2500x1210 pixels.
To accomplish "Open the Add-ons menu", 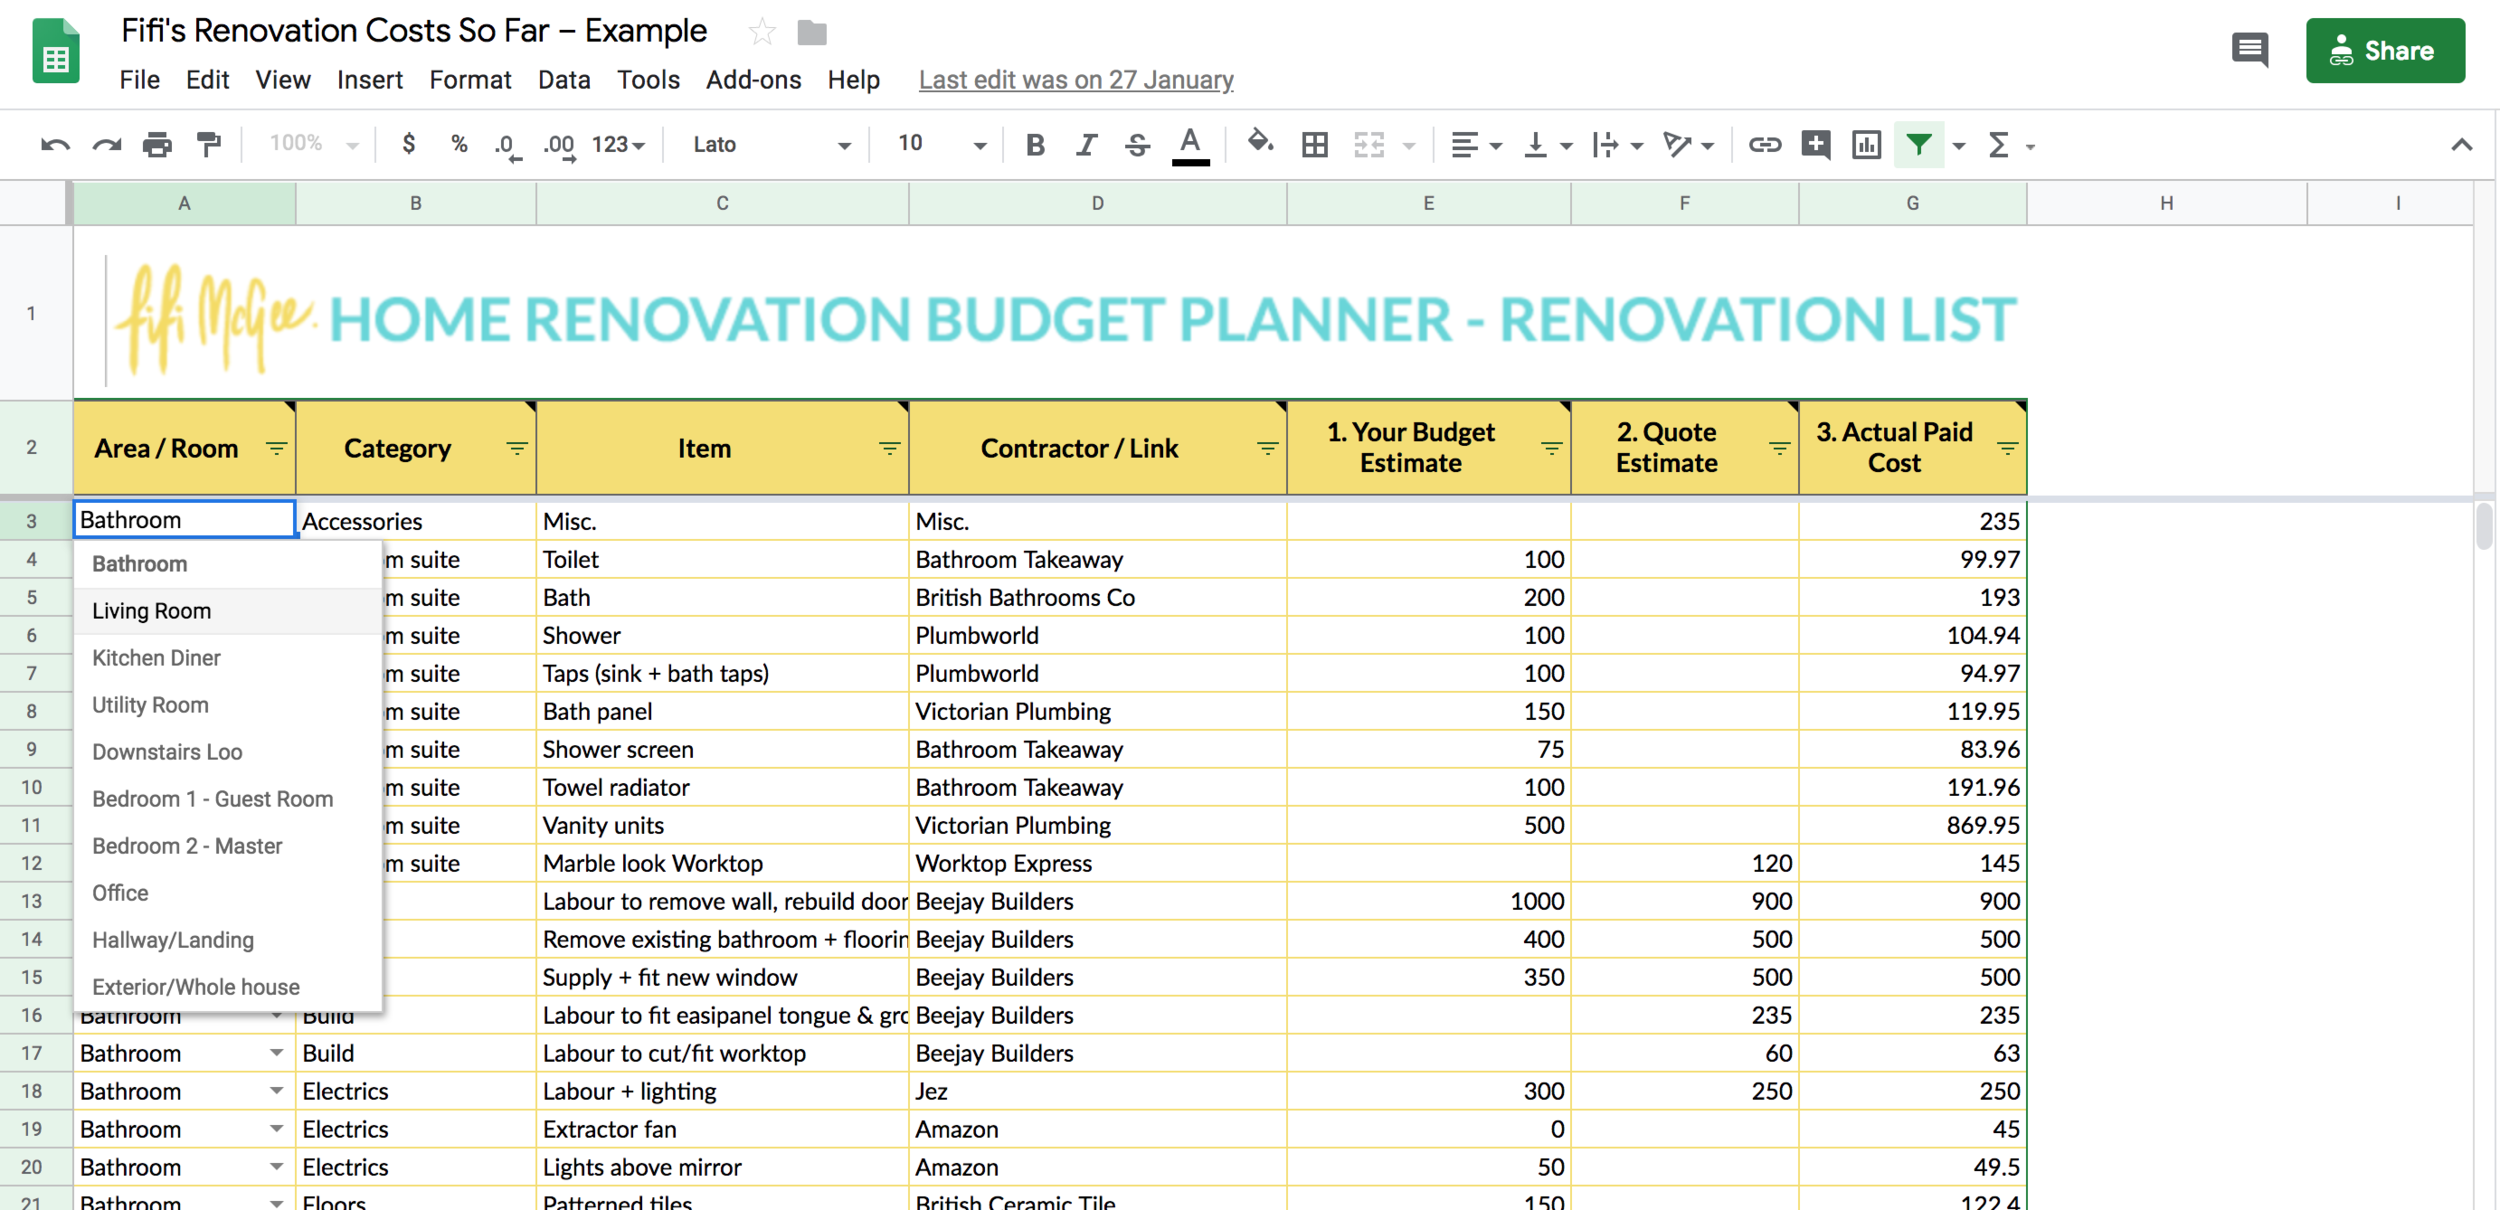I will click(753, 80).
